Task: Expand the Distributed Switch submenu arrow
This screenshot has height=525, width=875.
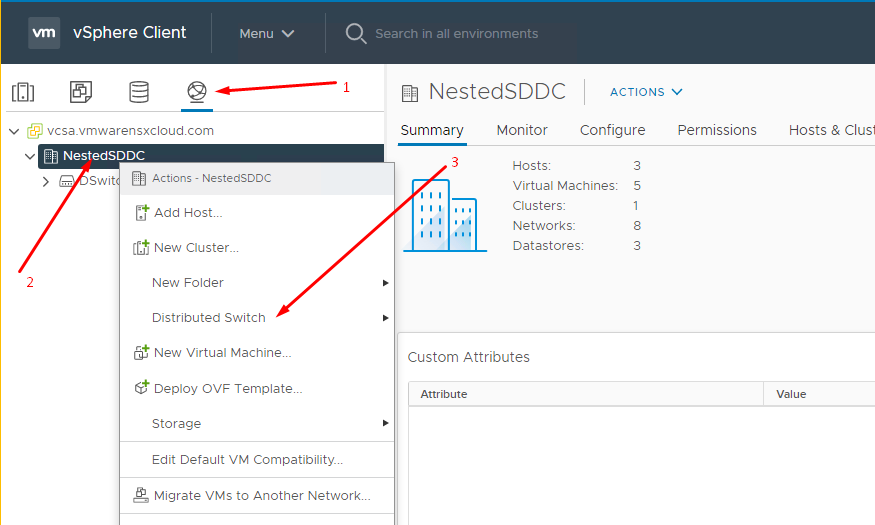Action: click(385, 318)
